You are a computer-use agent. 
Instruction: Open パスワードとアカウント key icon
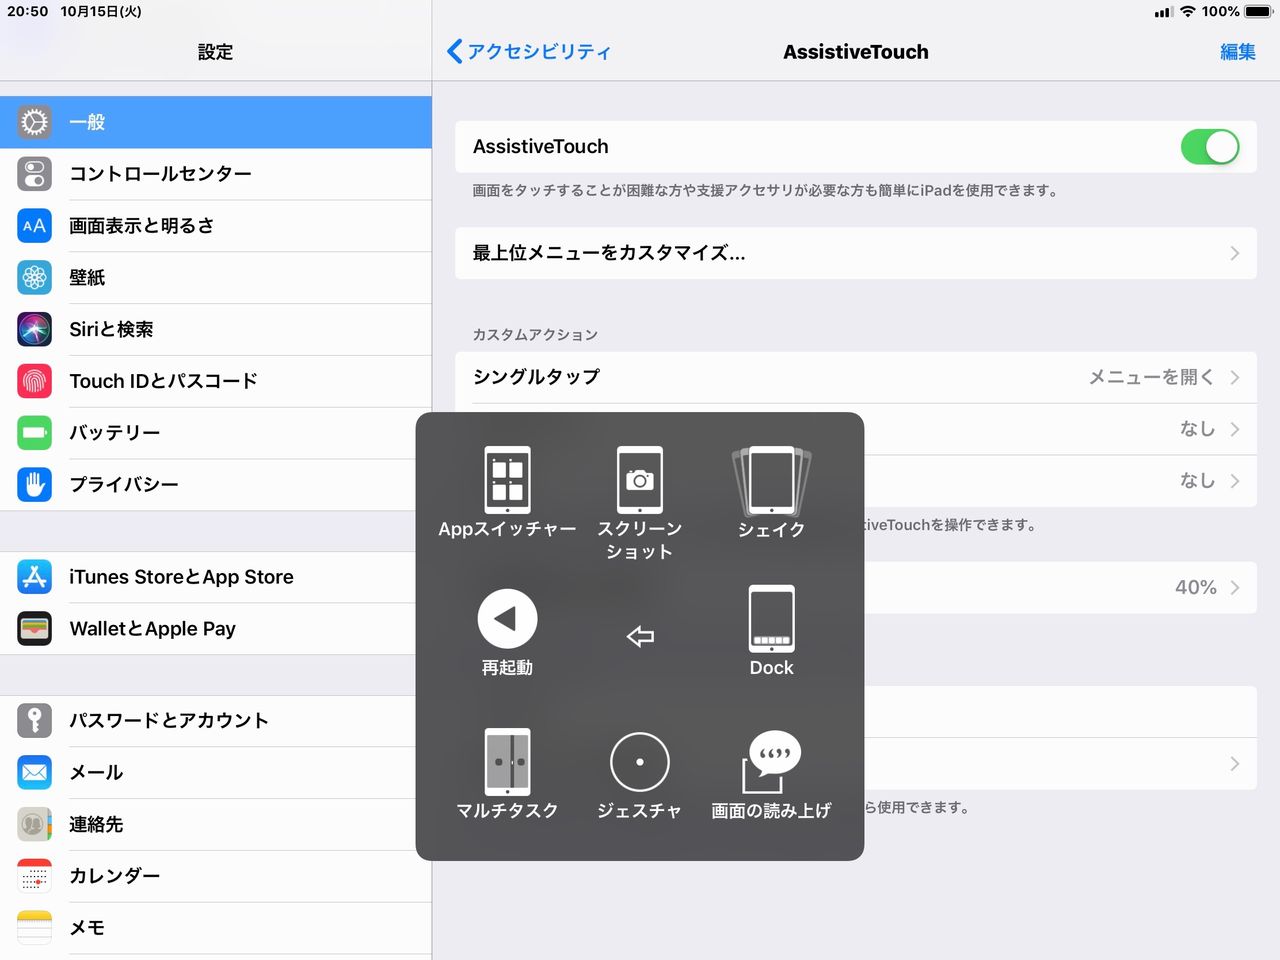coord(35,720)
